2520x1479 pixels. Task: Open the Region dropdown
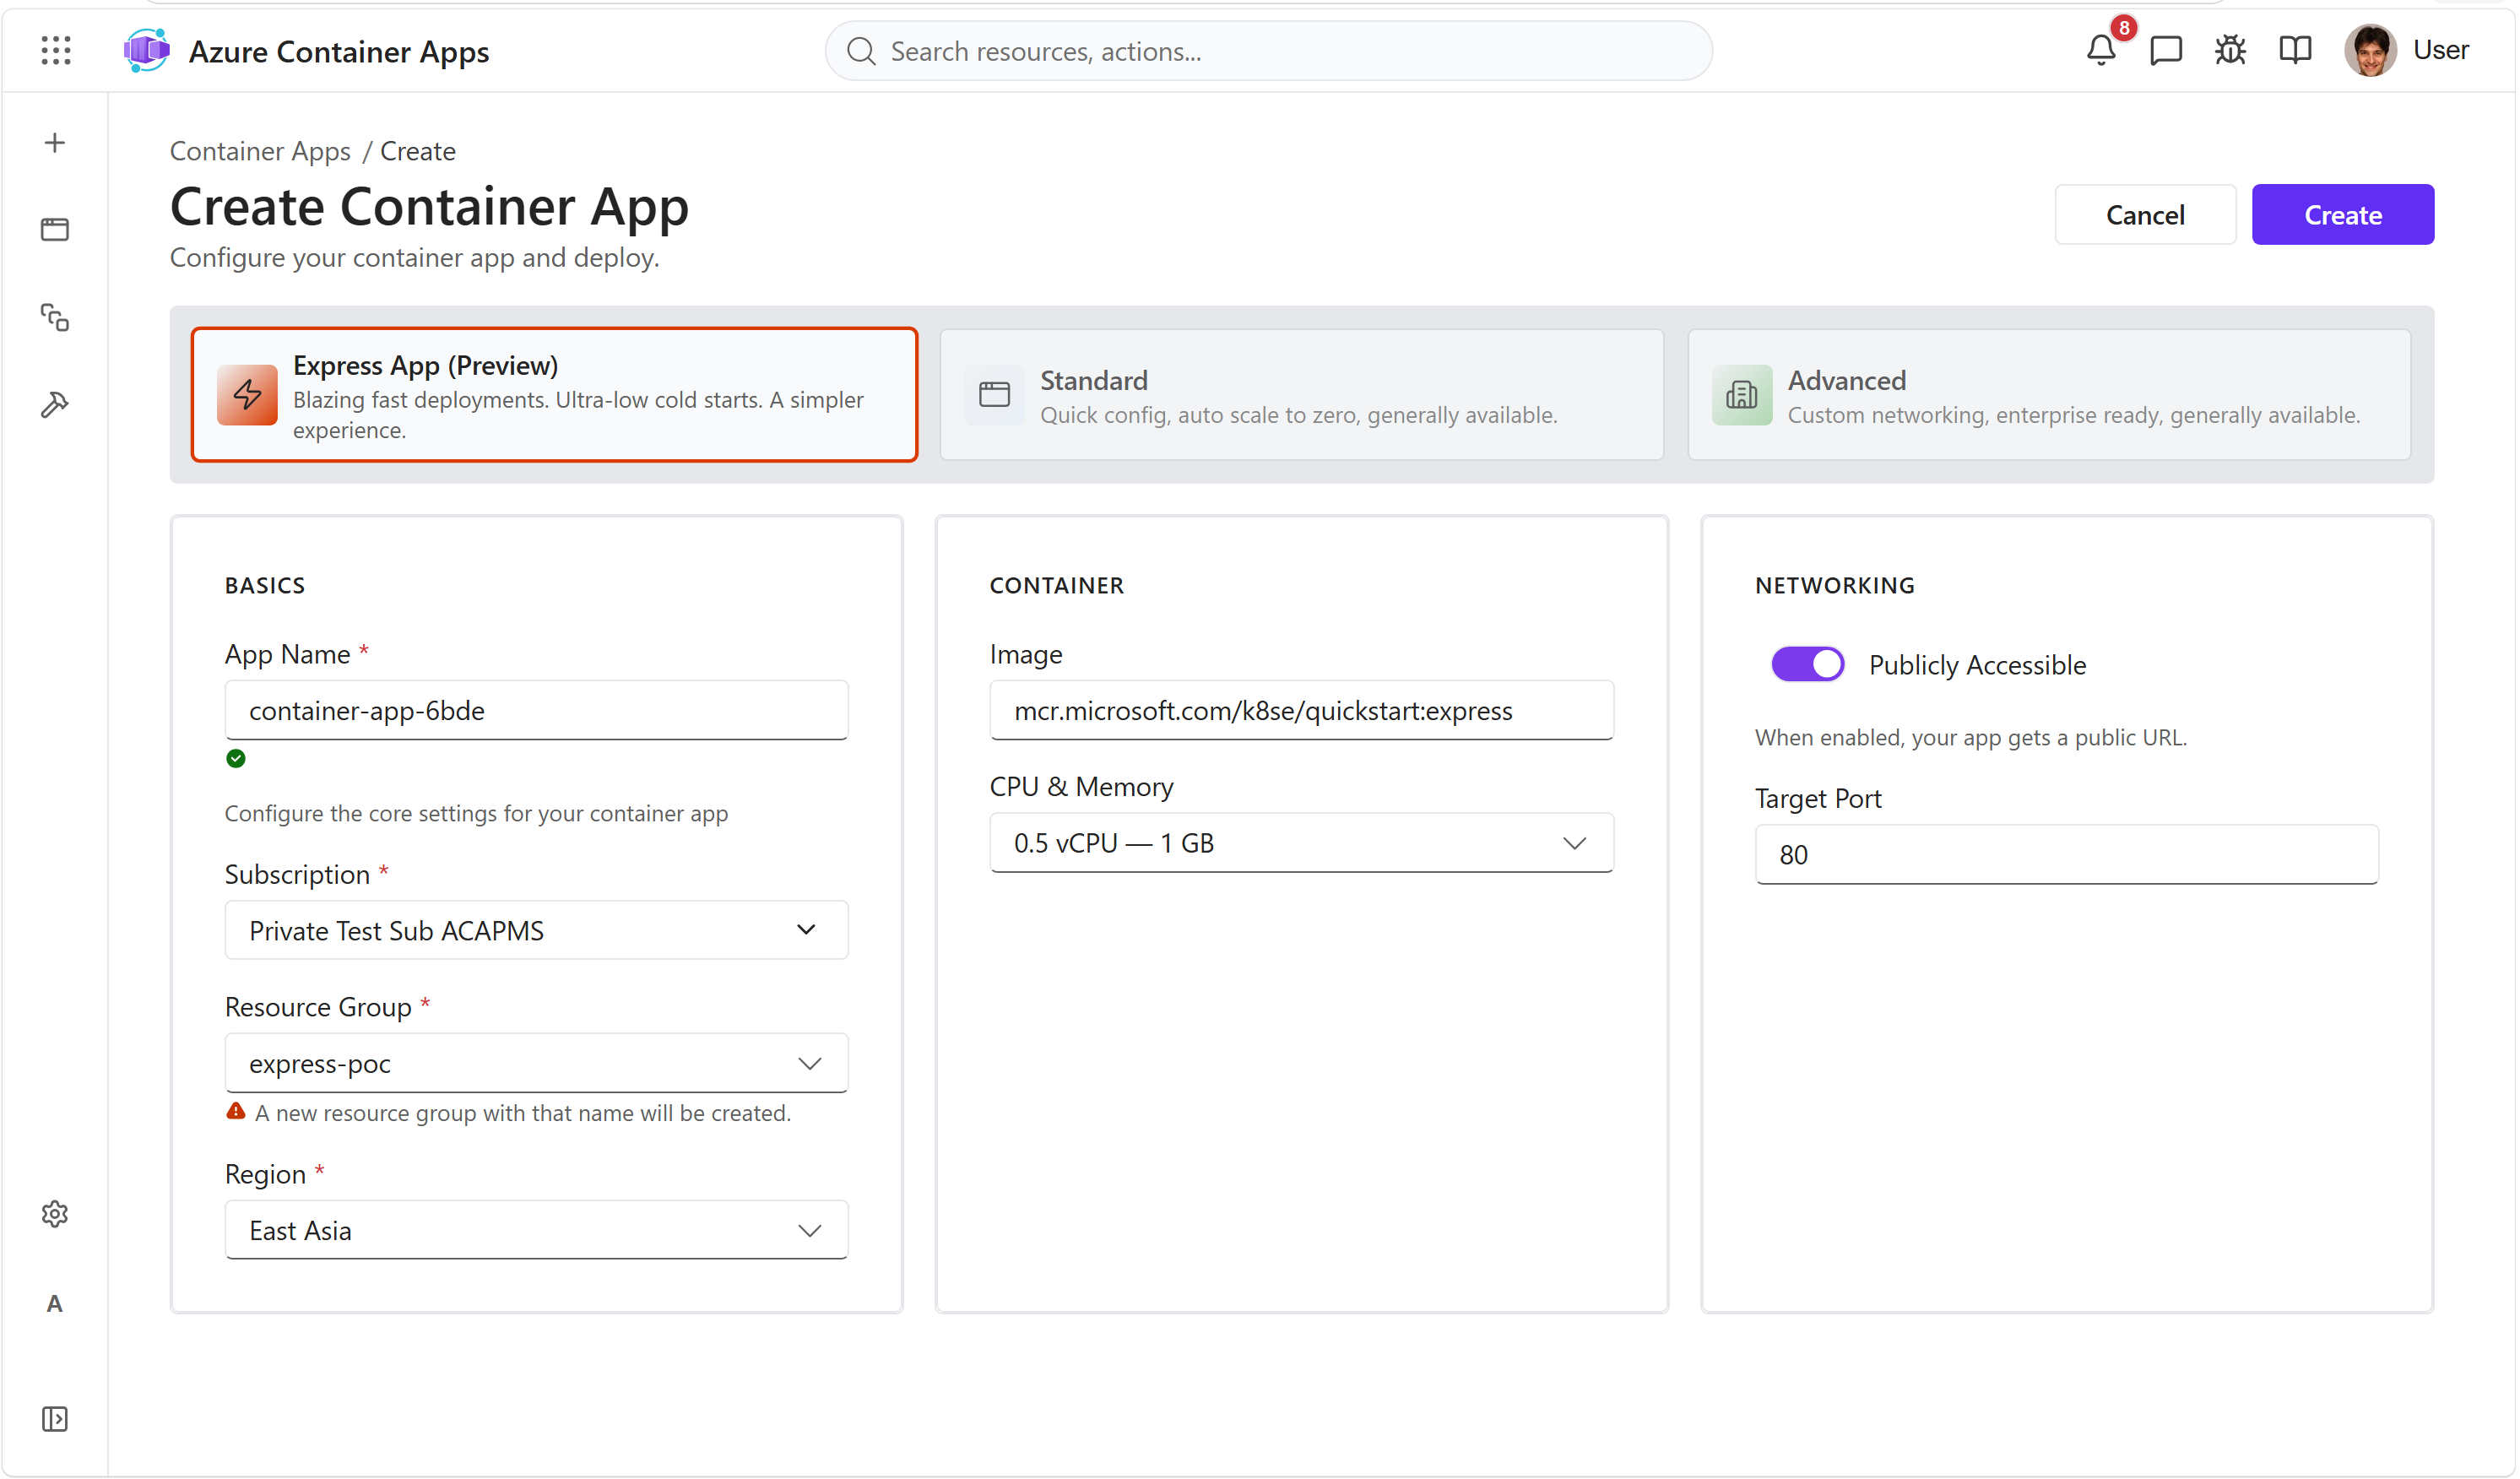pyautogui.click(x=537, y=1231)
